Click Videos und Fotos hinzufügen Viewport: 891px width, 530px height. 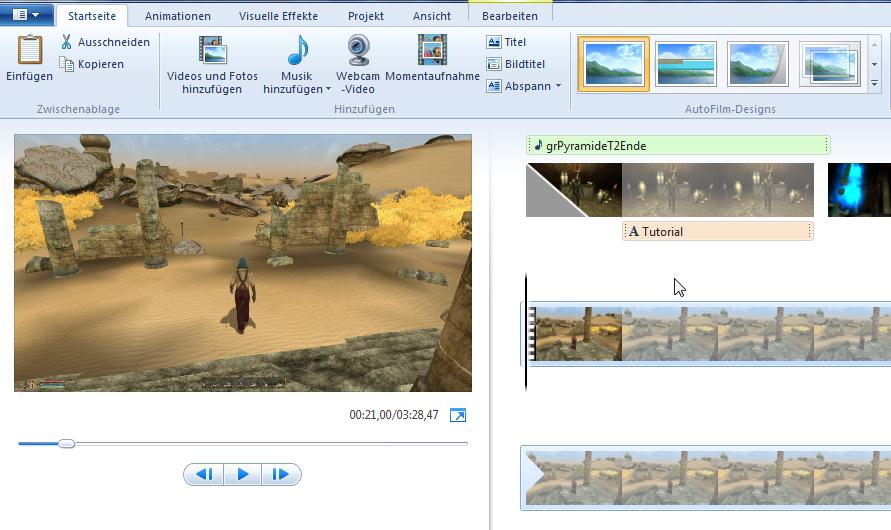(x=212, y=65)
